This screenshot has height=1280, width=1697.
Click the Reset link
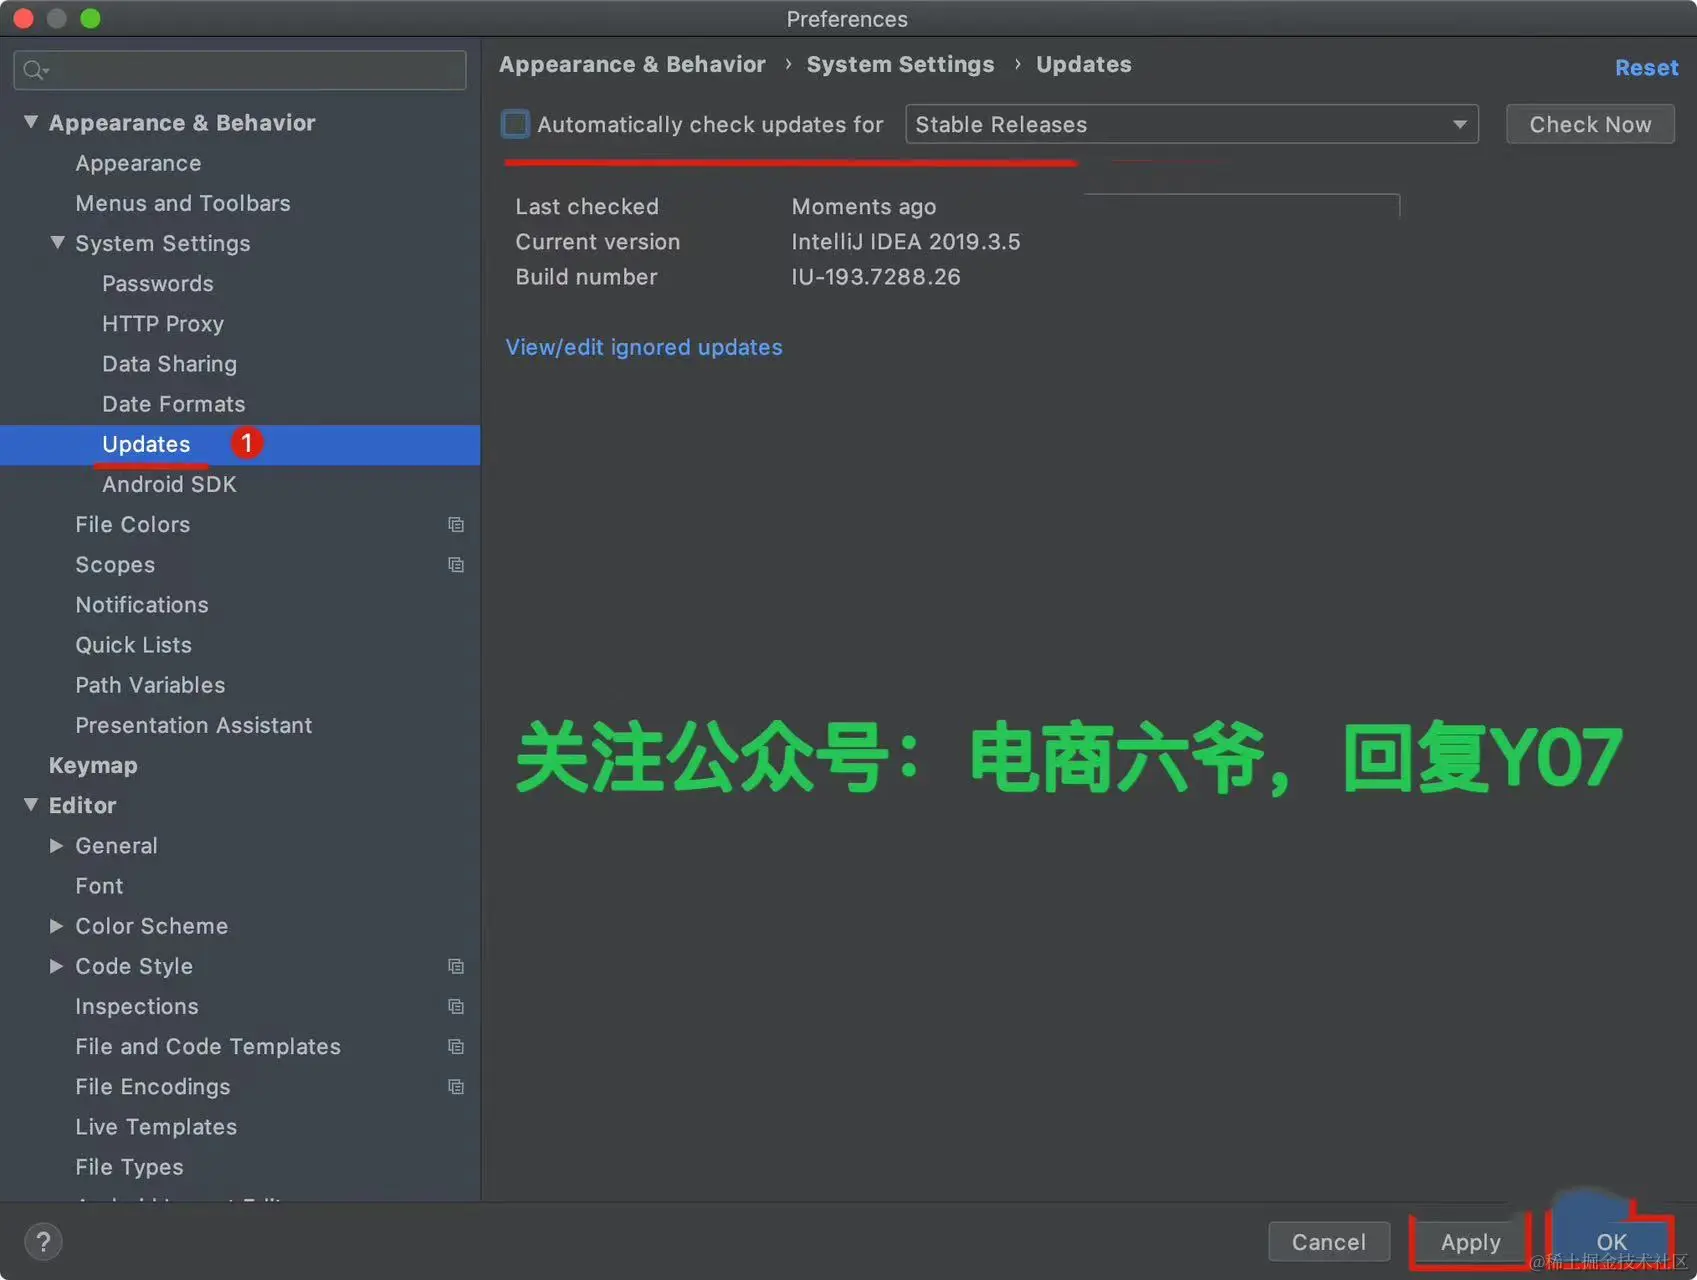(1646, 68)
